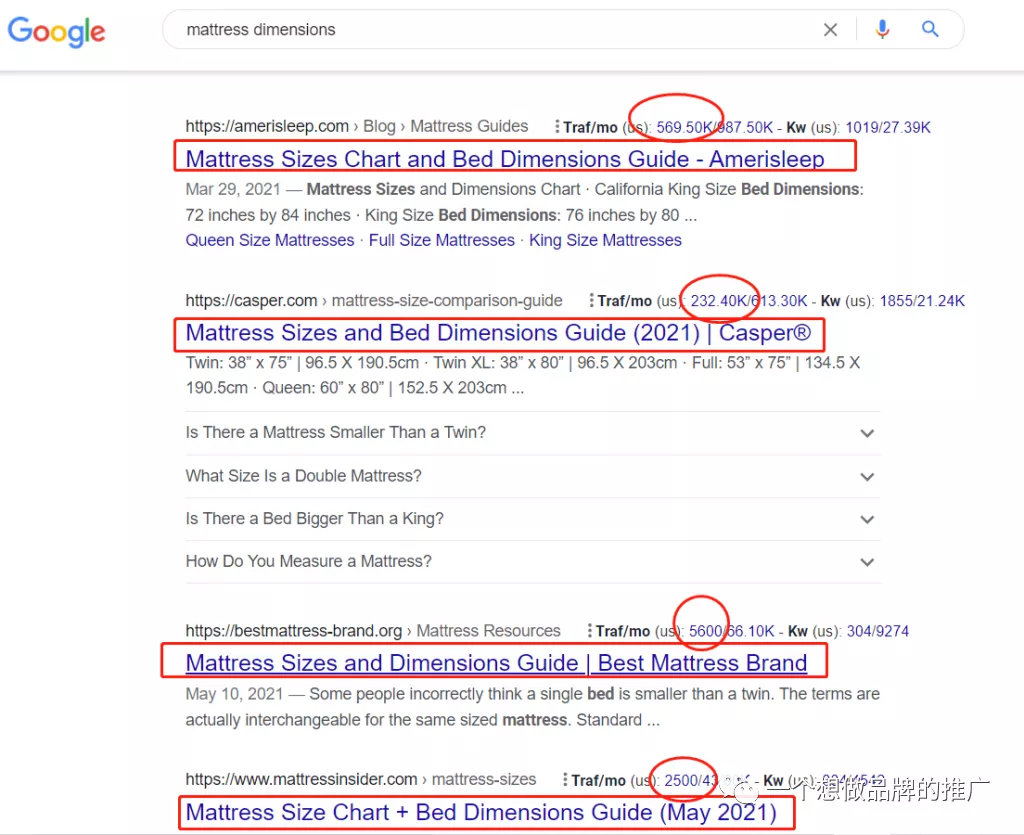The width and height of the screenshot is (1024, 835).
Task: Open options dots next to Casper Traf/mo
Action: click(x=591, y=300)
